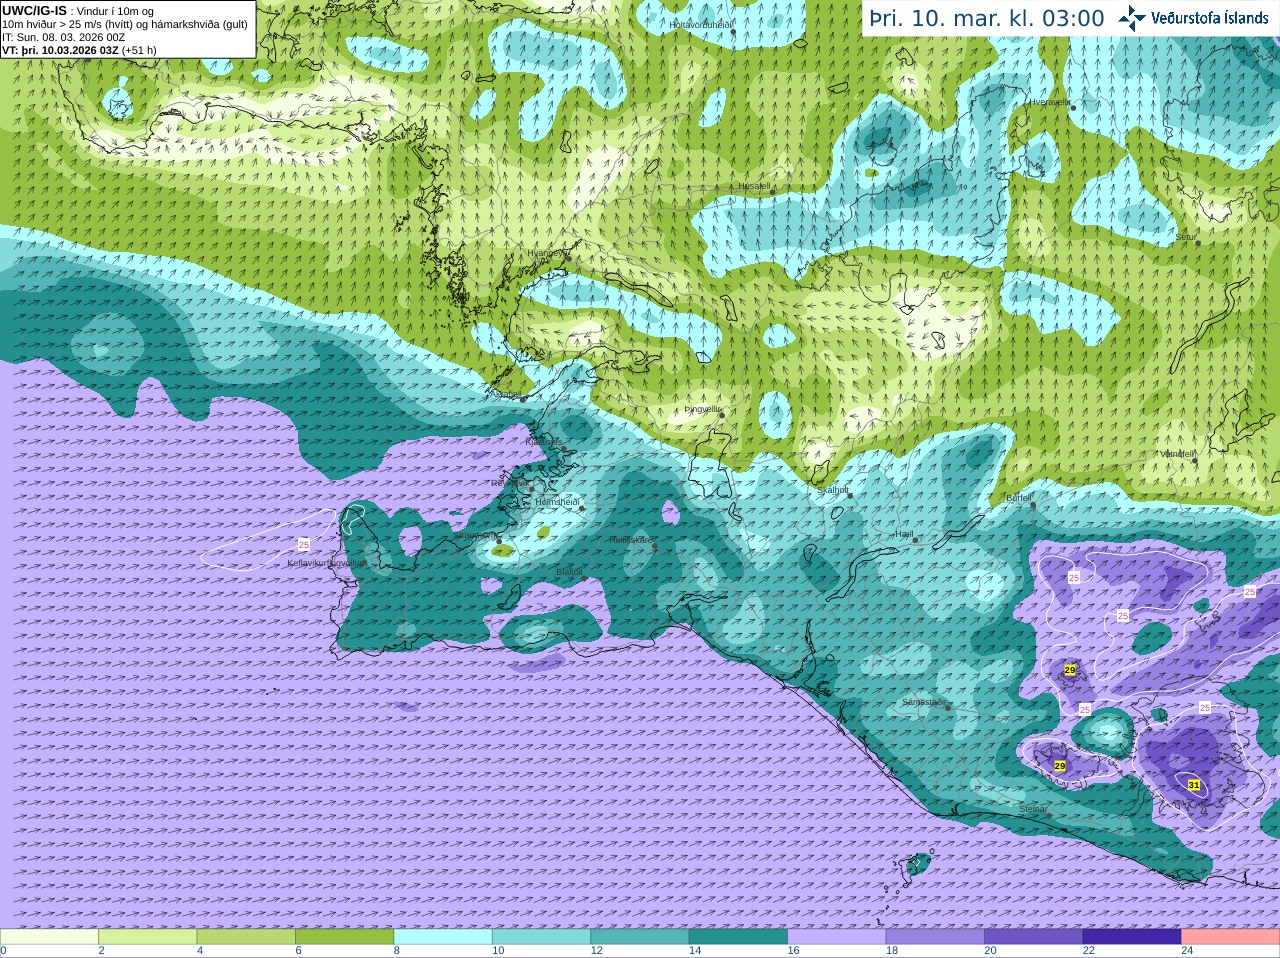Click the Húsafell station label

tap(755, 186)
